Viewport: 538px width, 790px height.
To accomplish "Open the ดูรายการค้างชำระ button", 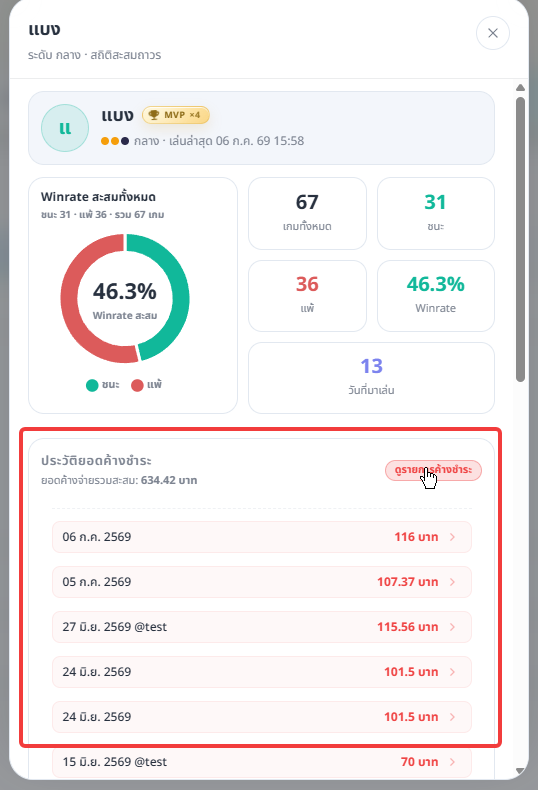I will click(x=433, y=470).
